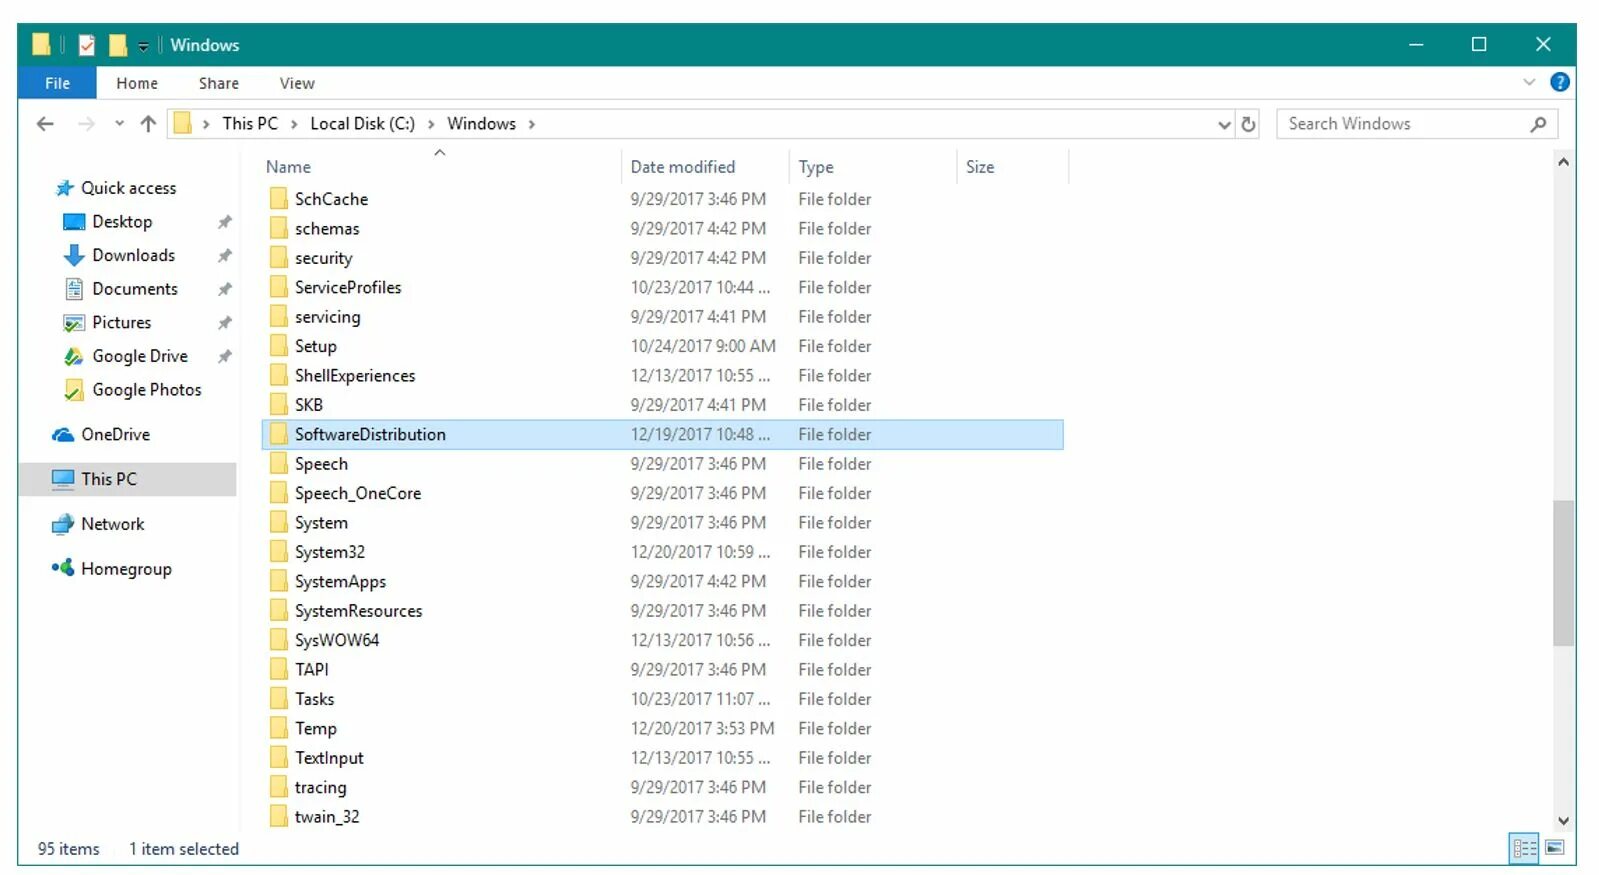1599x875 pixels.
Task: Click the pin icon next to Google Drive
Action: point(225,357)
